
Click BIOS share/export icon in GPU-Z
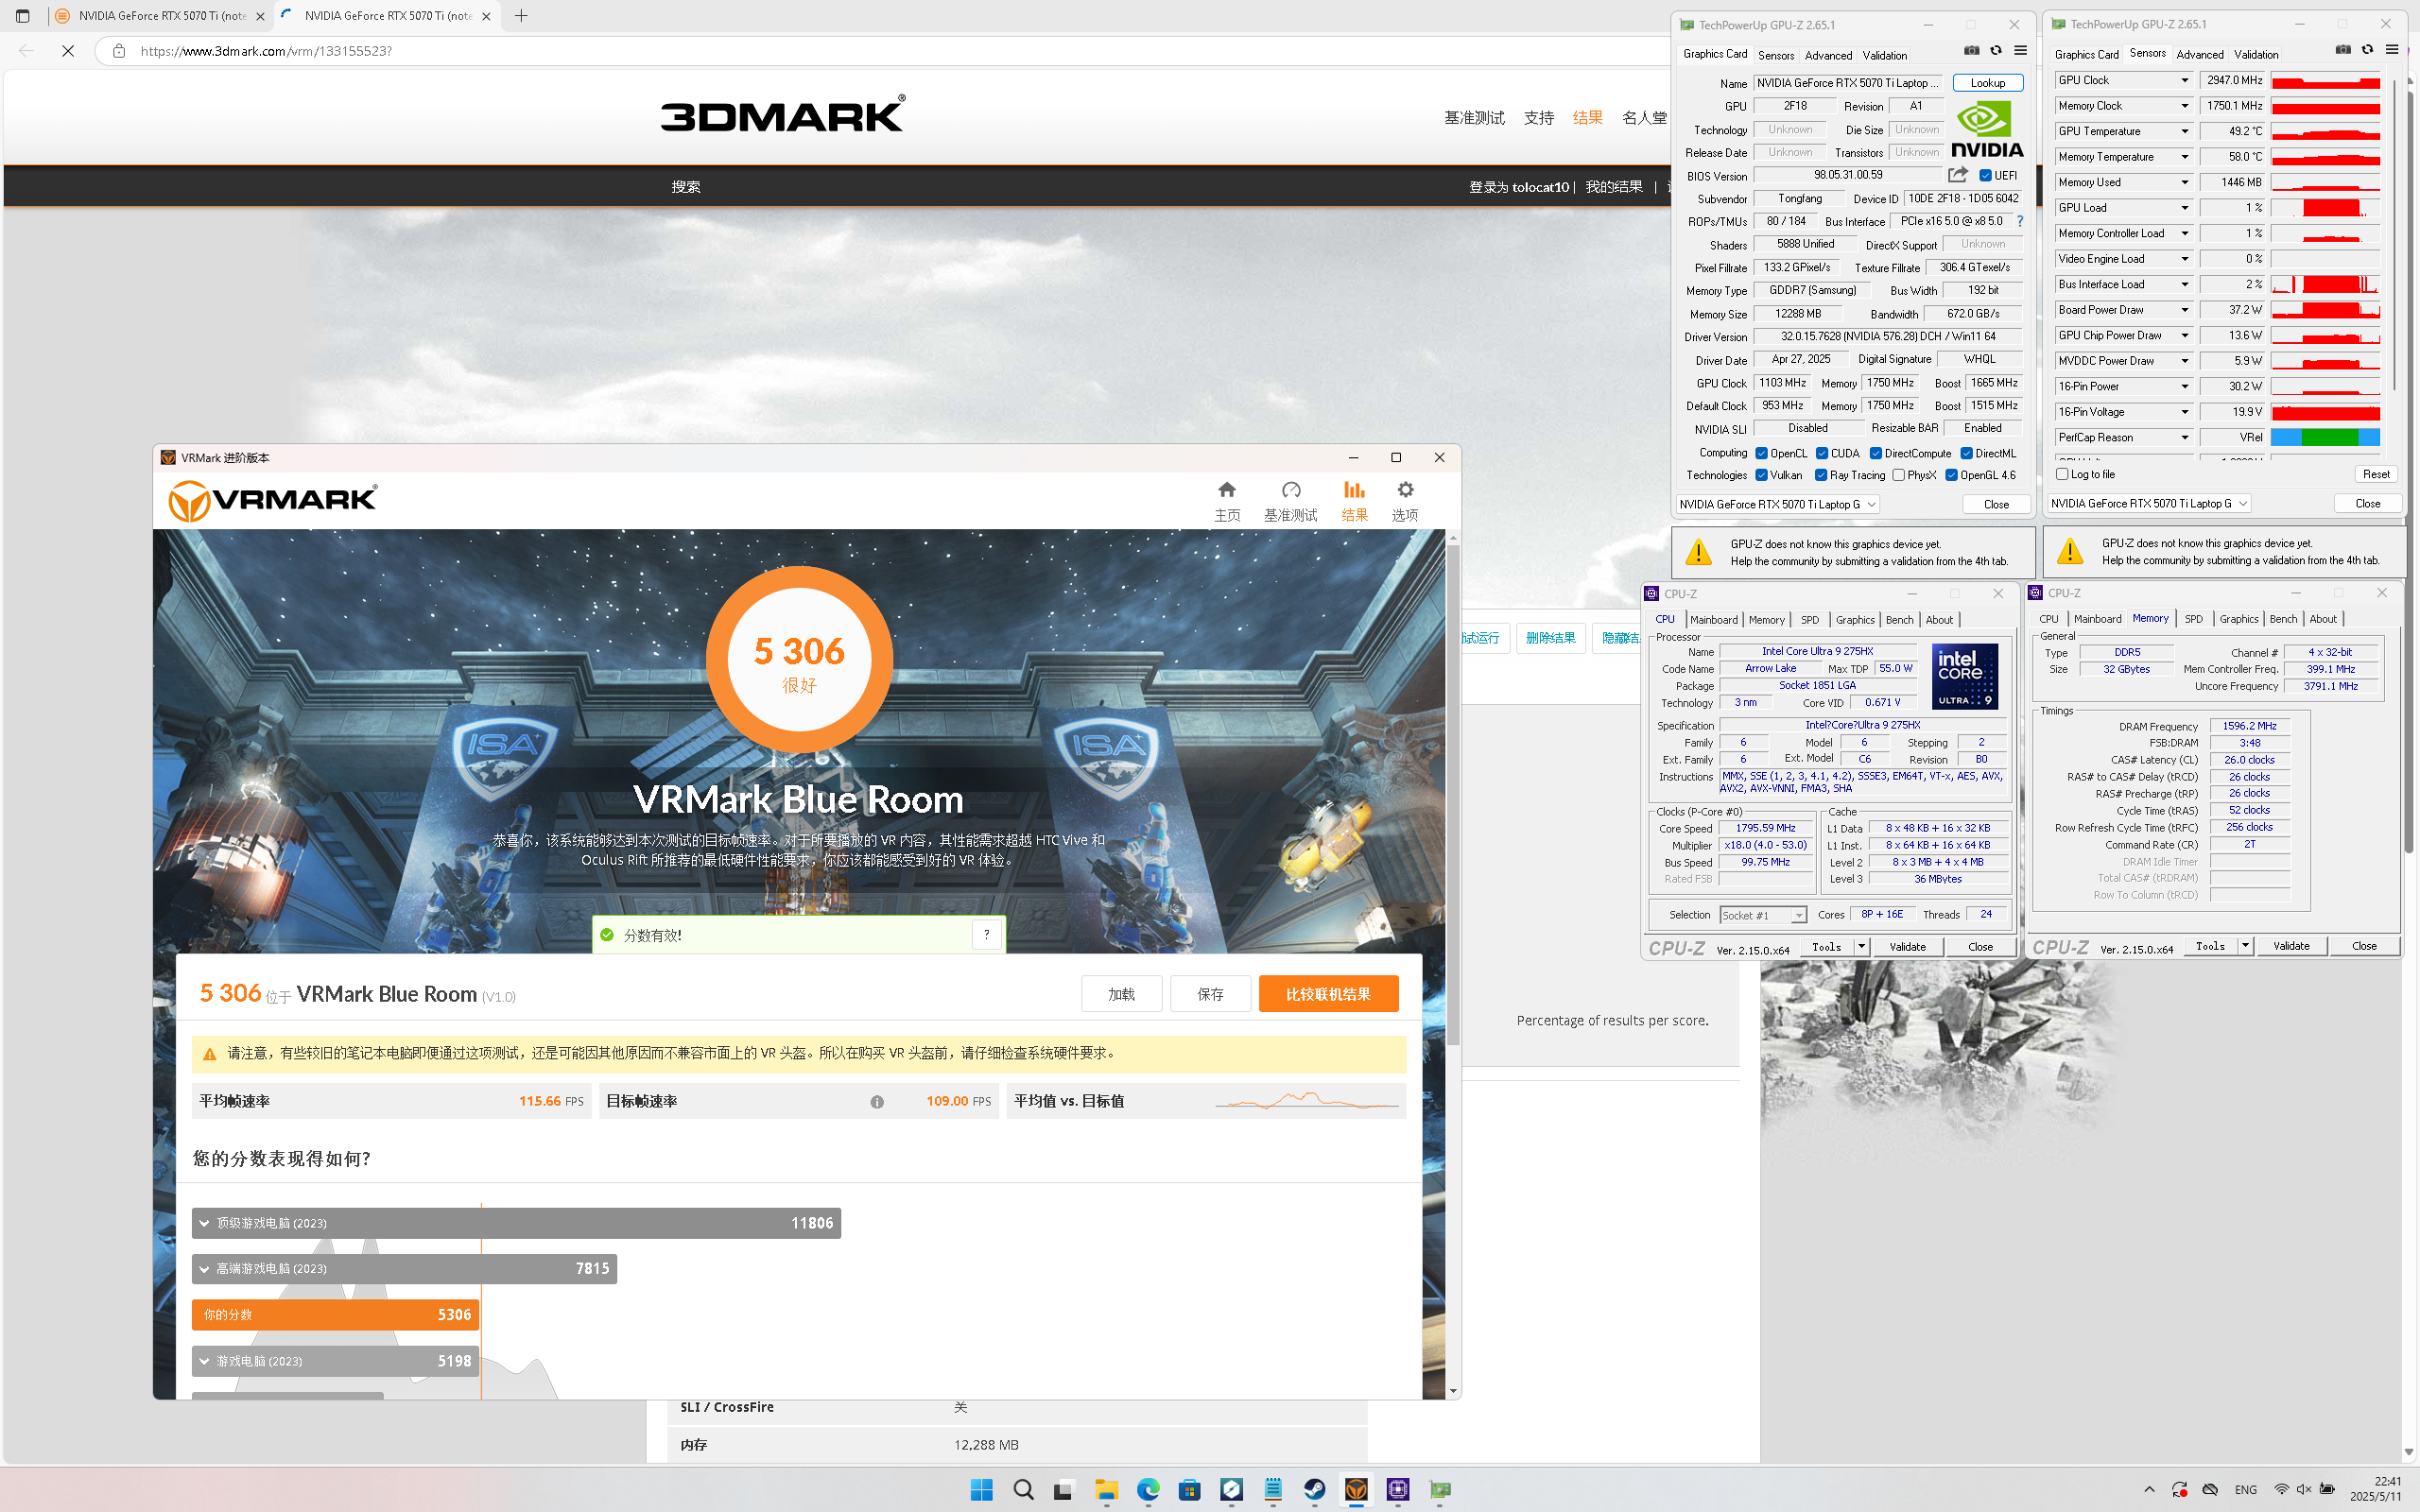coord(1957,175)
